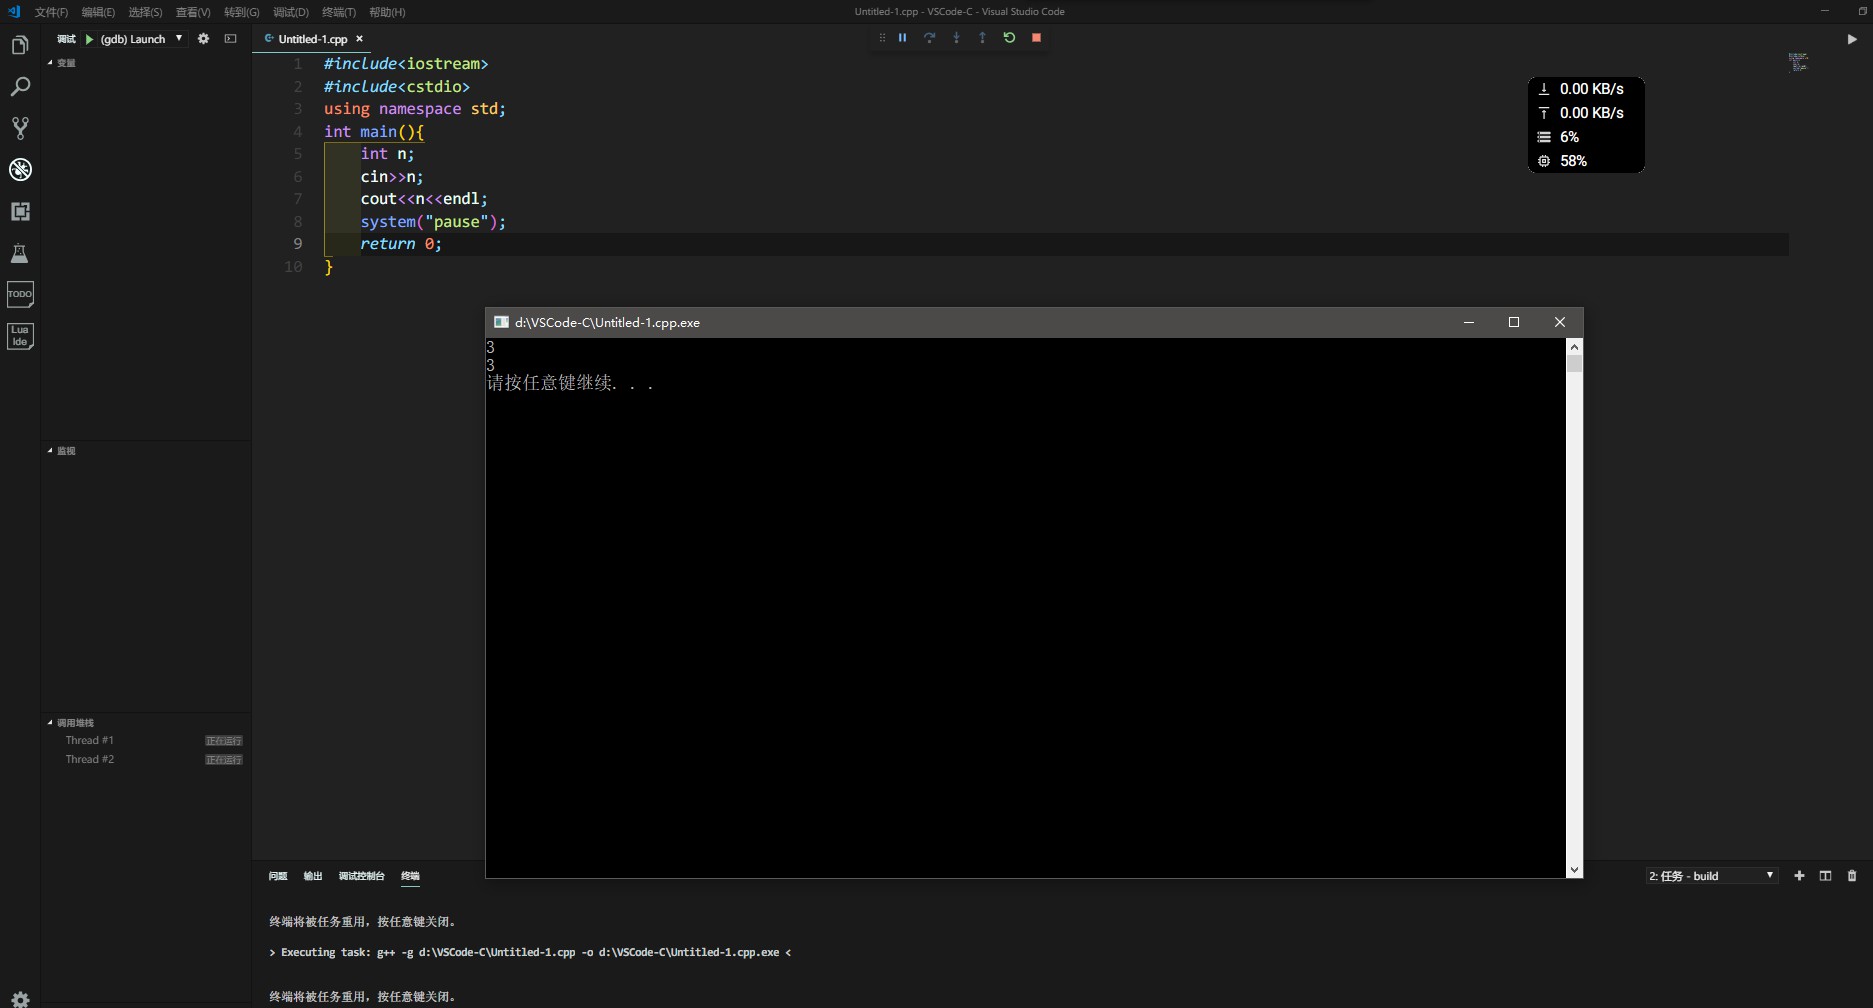Grab the debug toolbar drag handle
This screenshot has height=1008, width=1873.
(882, 38)
